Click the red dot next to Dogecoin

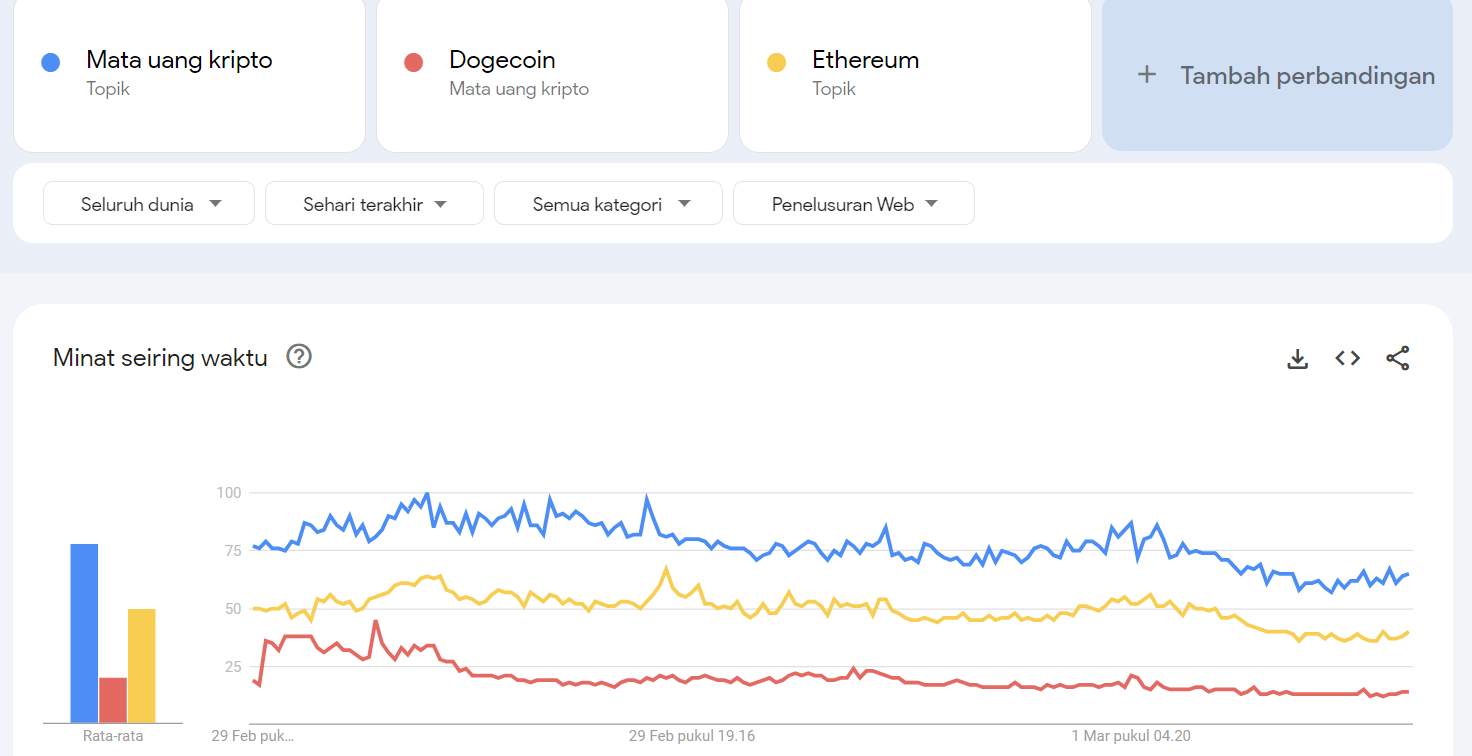pos(413,63)
